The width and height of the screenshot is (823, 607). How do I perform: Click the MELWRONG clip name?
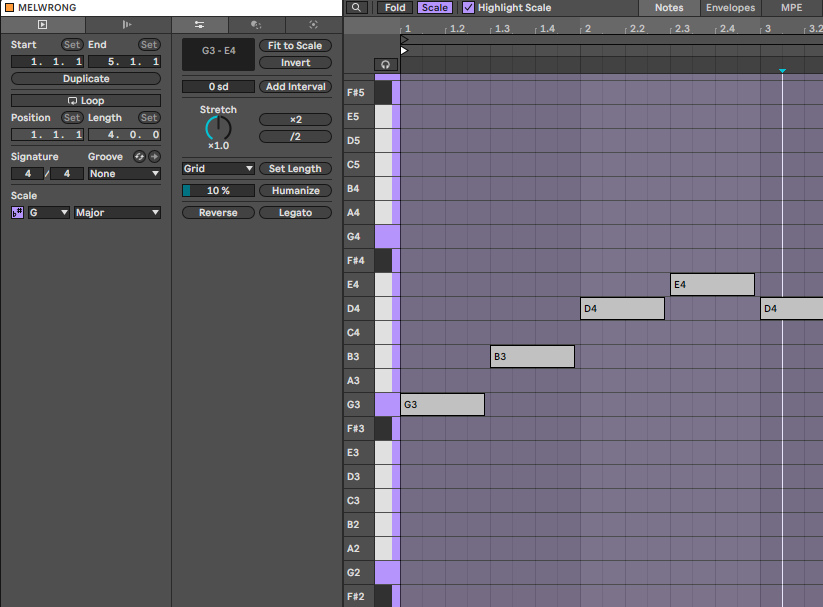[47, 7]
